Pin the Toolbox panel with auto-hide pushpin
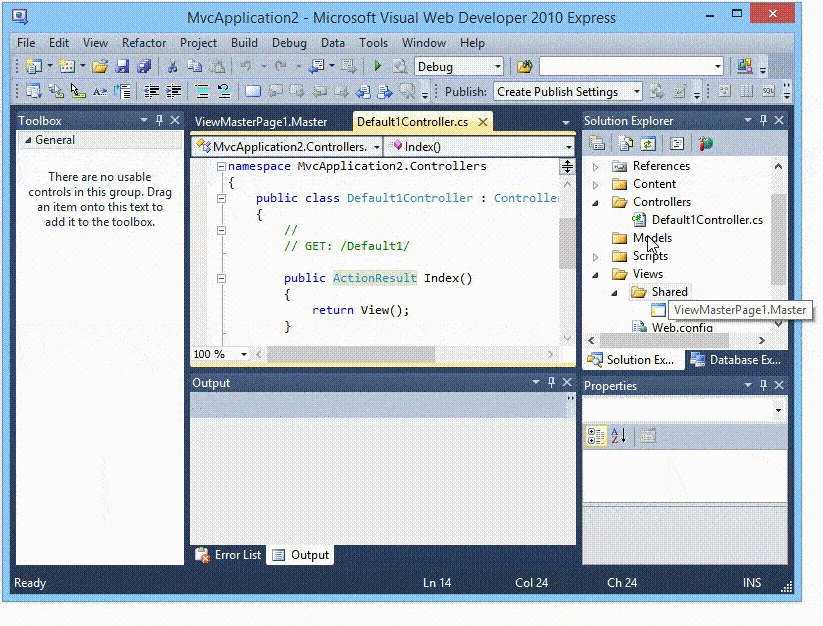 [160, 120]
